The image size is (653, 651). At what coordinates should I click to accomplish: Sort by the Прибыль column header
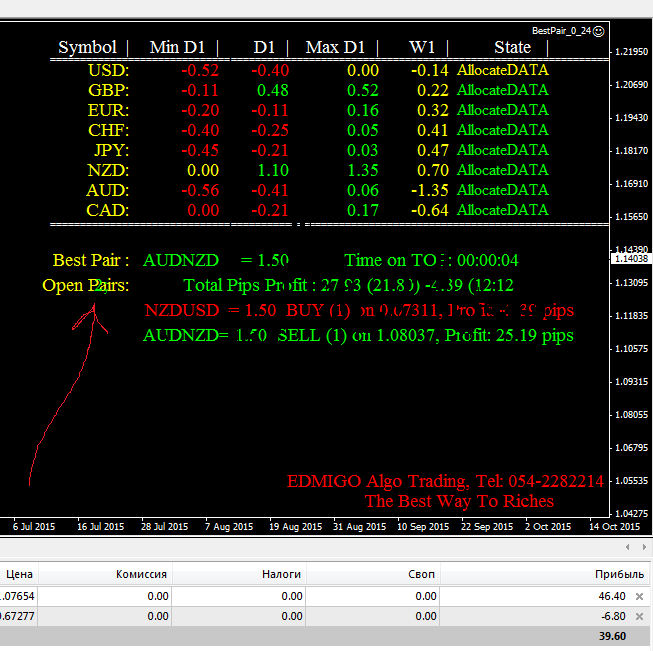(546, 574)
